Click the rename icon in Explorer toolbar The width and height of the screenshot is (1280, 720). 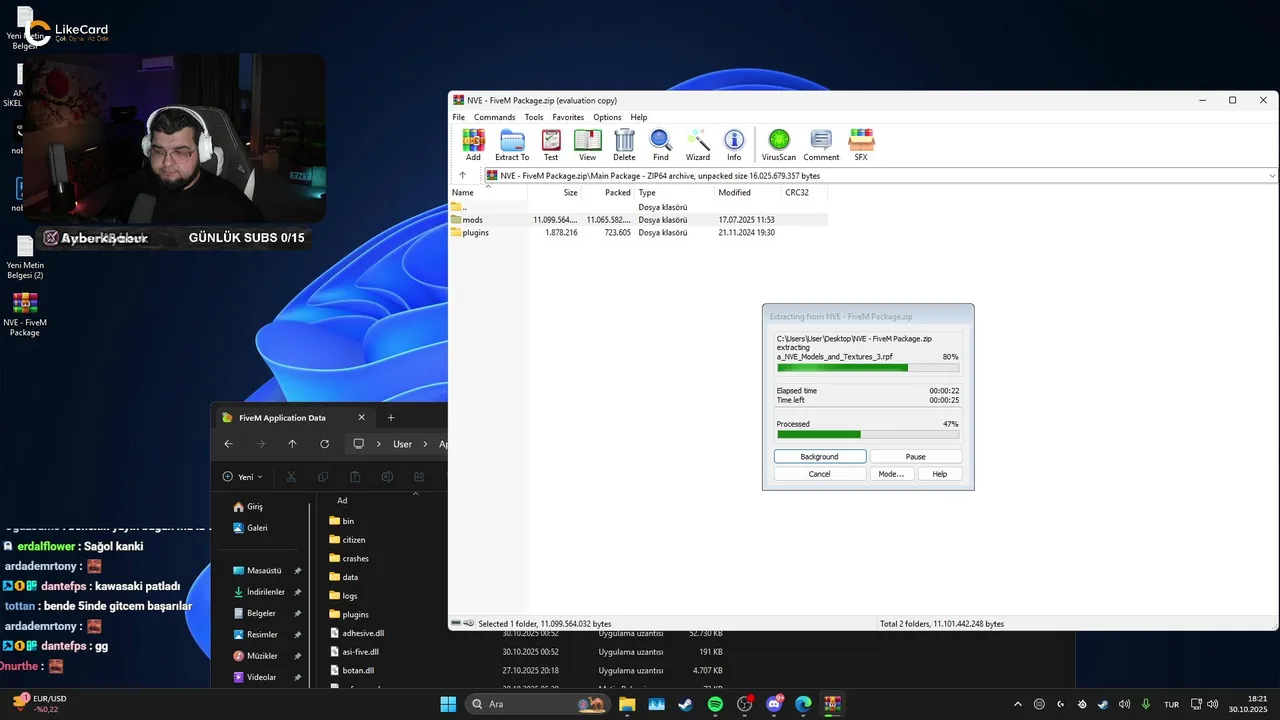(387, 477)
